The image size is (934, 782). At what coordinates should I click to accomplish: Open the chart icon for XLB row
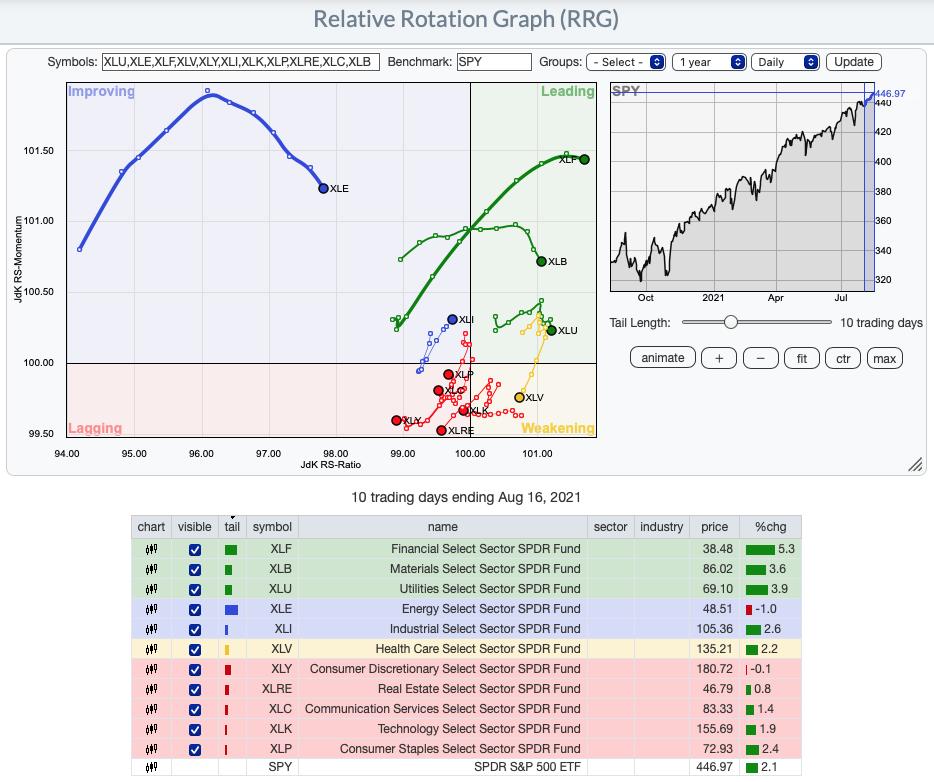[x=151, y=569]
